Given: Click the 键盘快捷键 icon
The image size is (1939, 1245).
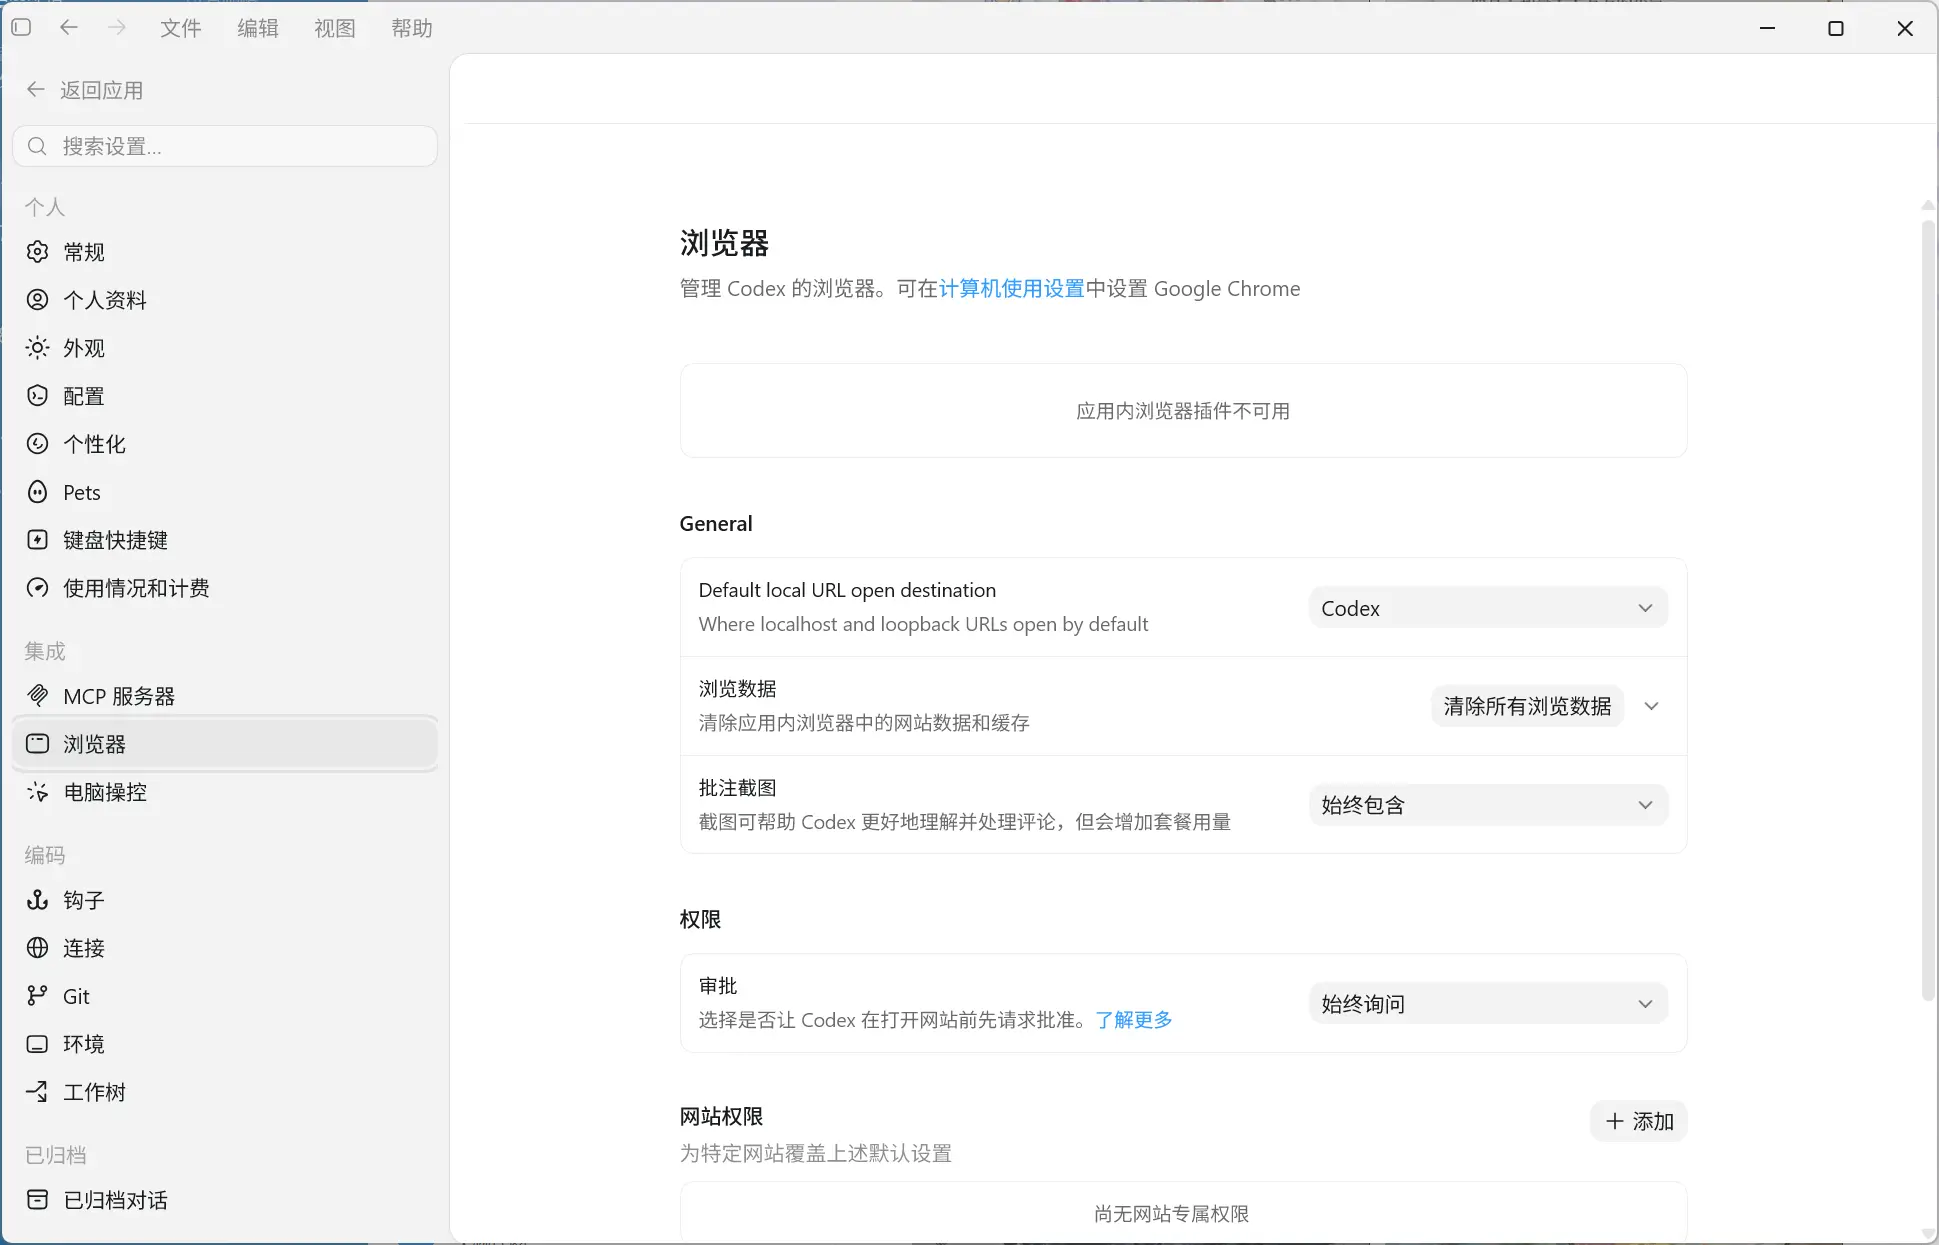Looking at the screenshot, I should (37, 540).
